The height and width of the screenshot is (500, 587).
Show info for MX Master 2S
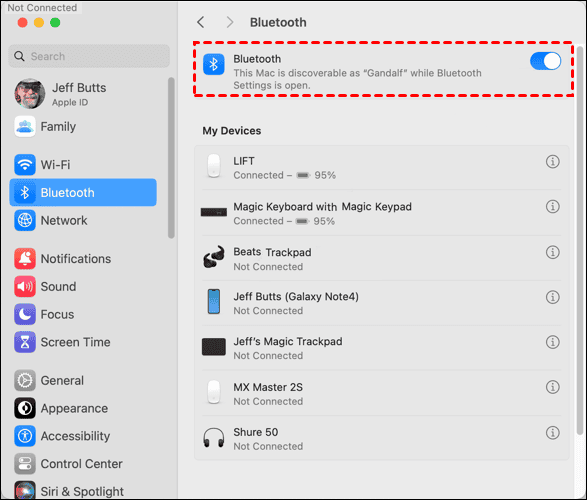552,387
